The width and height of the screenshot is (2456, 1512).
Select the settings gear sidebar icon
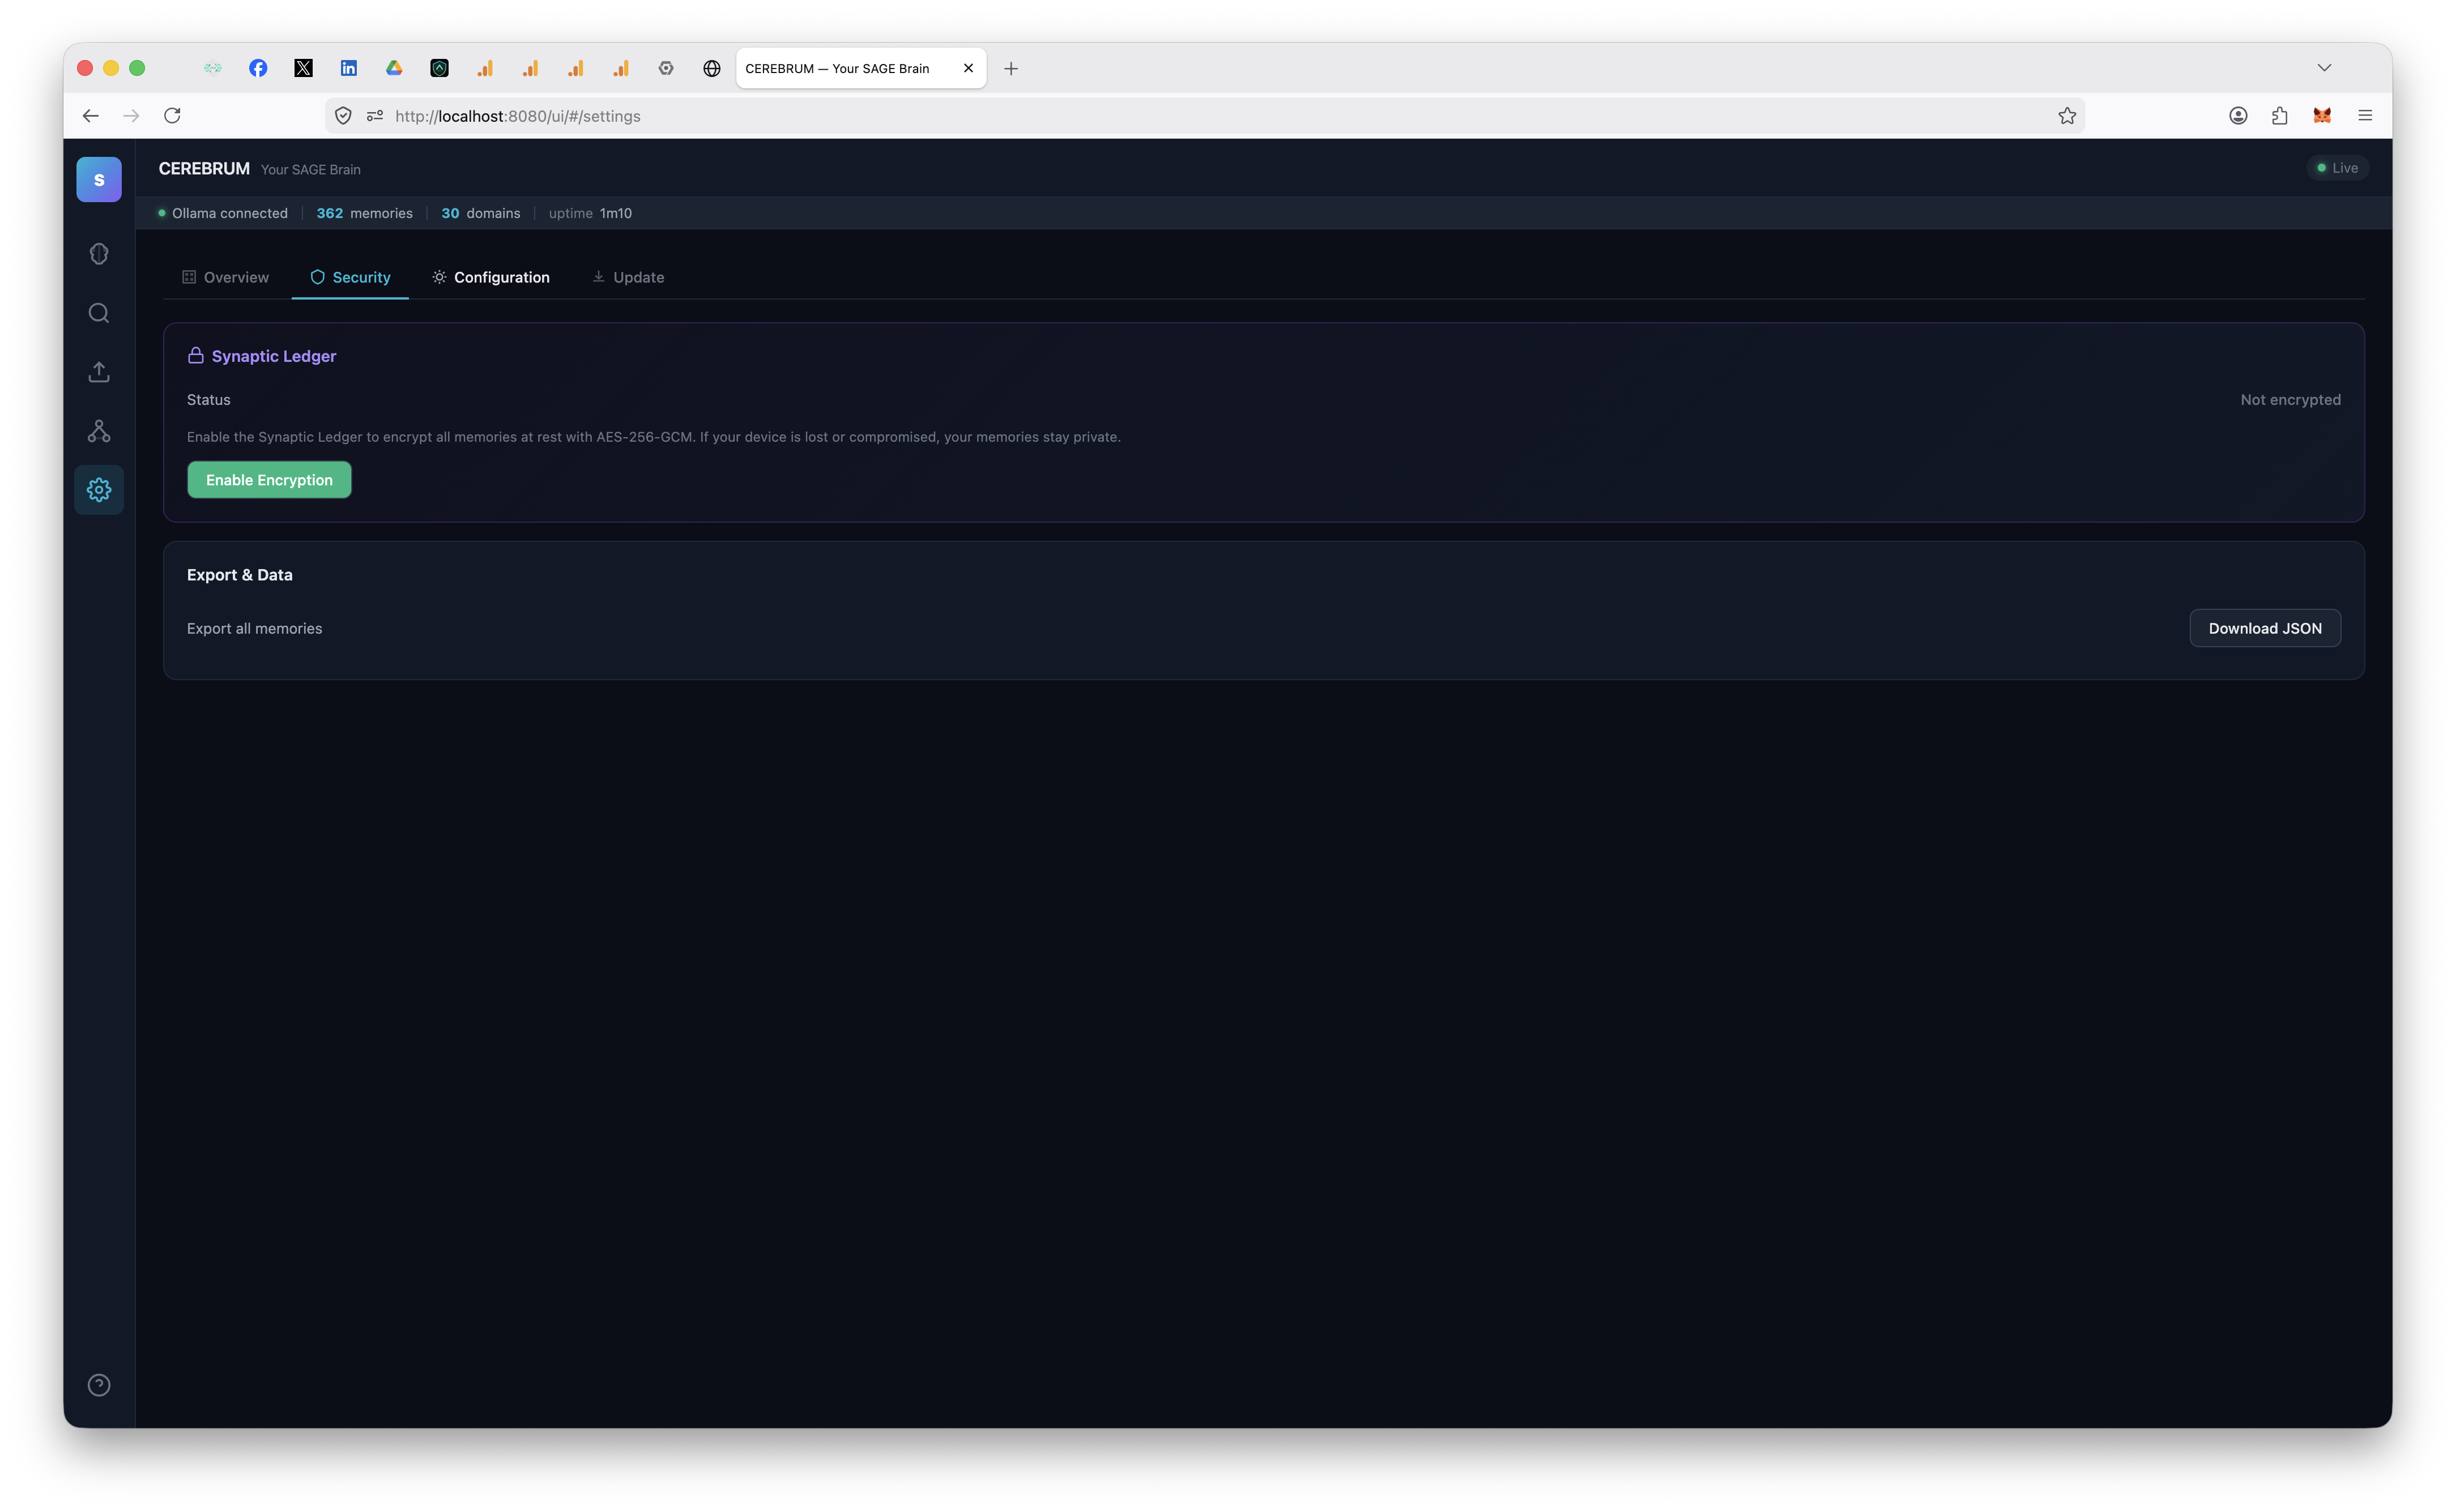pyautogui.click(x=99, y=490)
